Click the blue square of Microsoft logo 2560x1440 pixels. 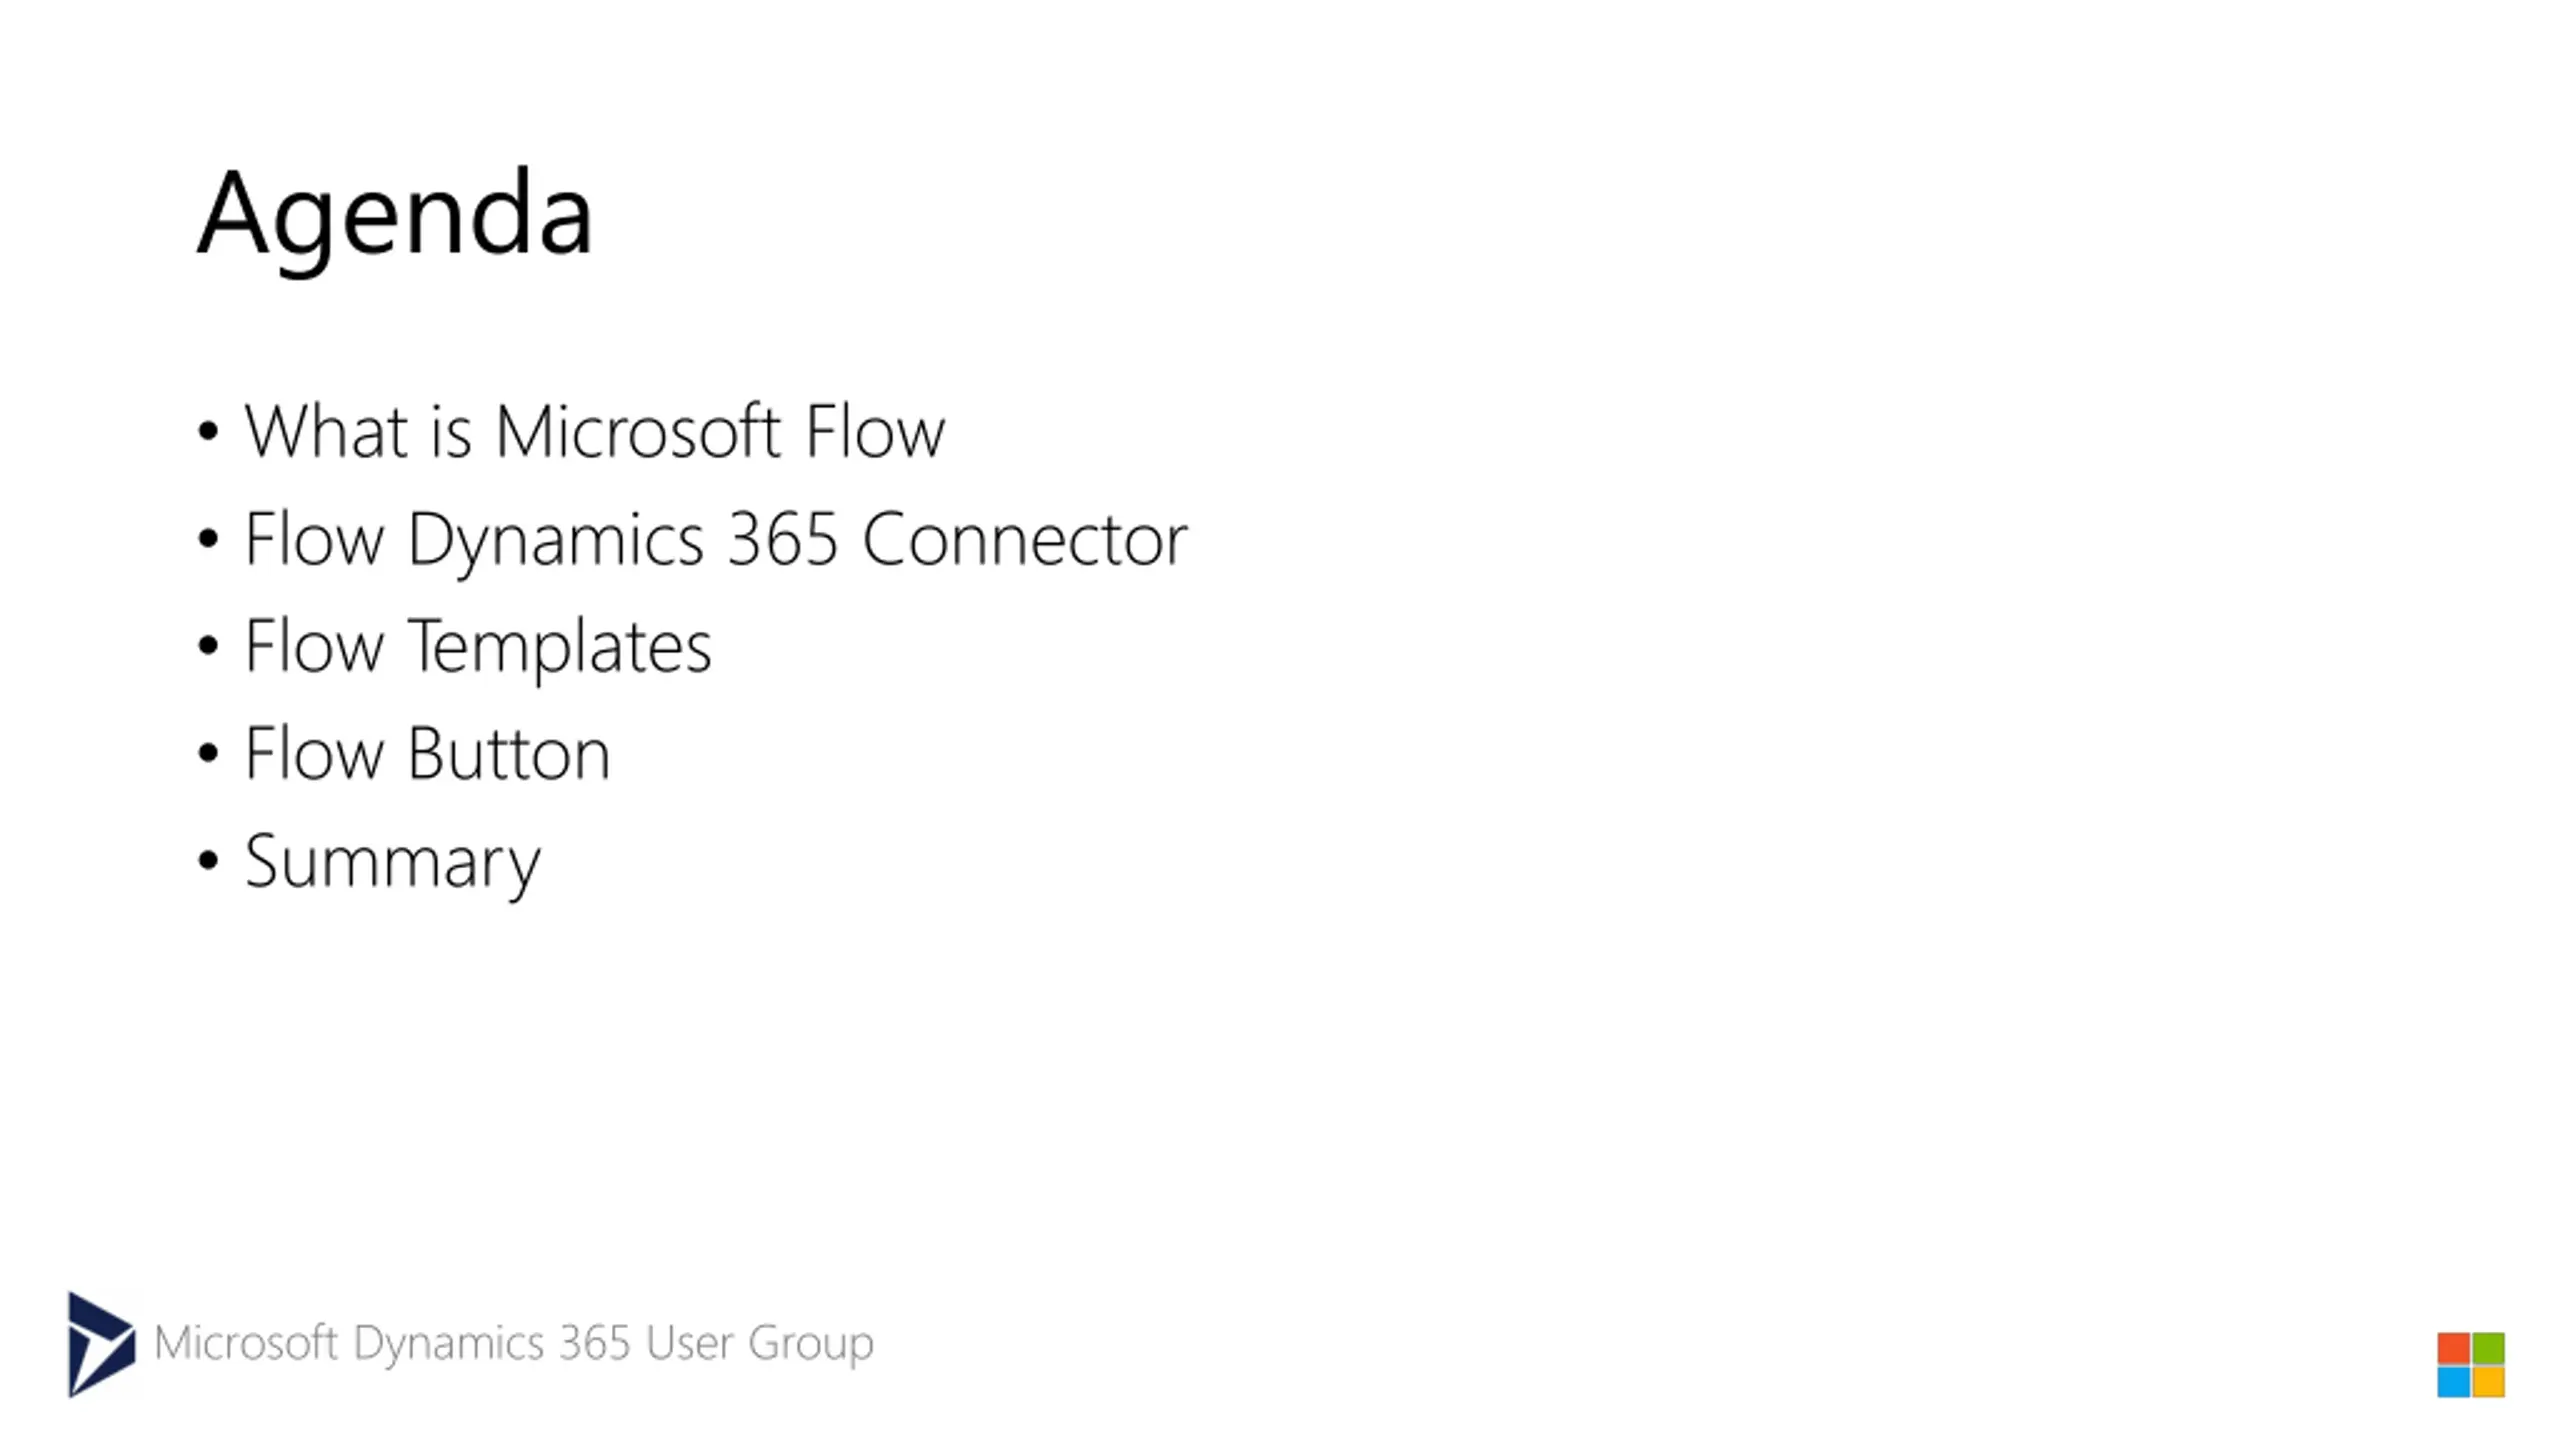pyautogui.click(x=2453, y=1382)
